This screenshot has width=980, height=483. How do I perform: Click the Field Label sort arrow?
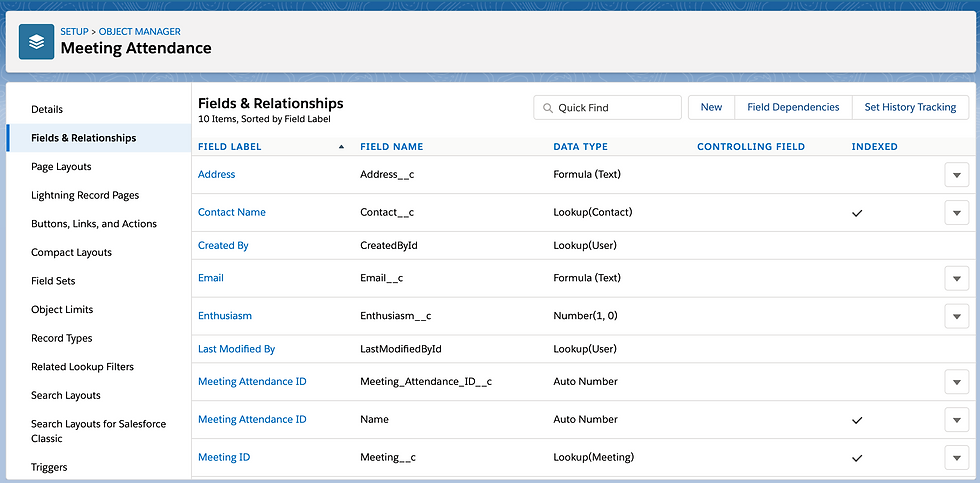(341, 147)
